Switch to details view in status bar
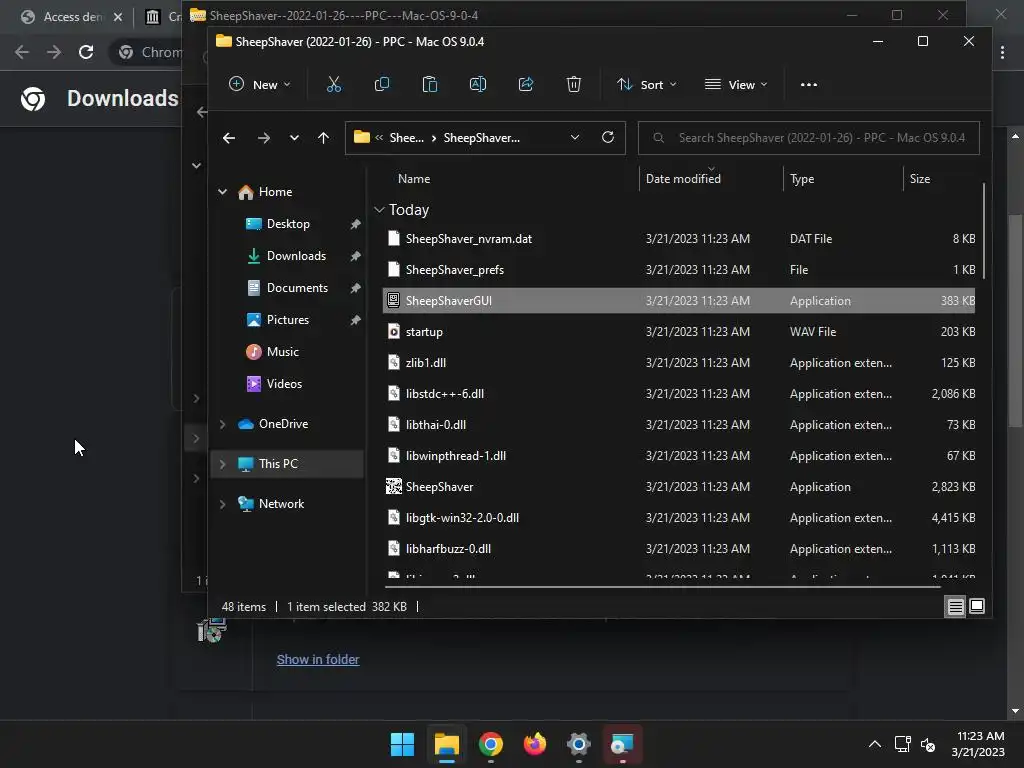Viewport: 1024px width, 768px height. (x=955, y=607)
